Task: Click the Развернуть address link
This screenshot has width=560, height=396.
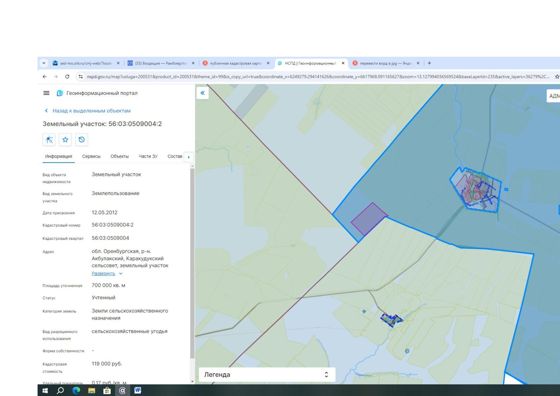Action: tap(103, 274)
